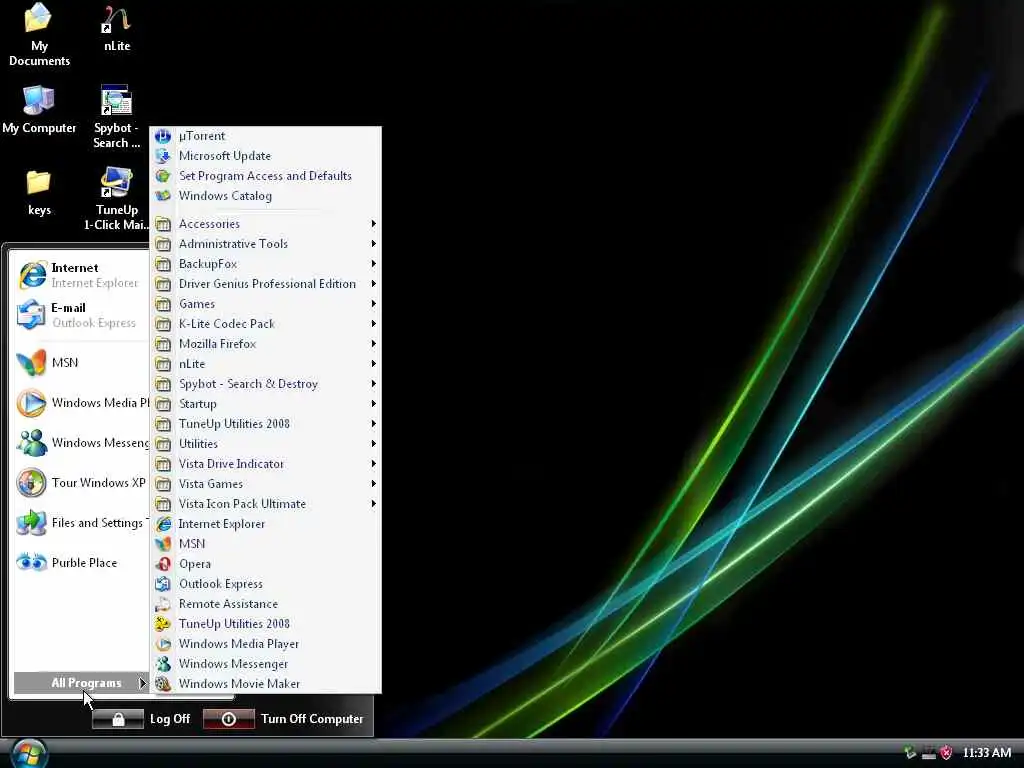This screenshot has width=1024, height=768.
Task: Expand Mozilla Firefox program group
Action: click(x=266, y=344)
